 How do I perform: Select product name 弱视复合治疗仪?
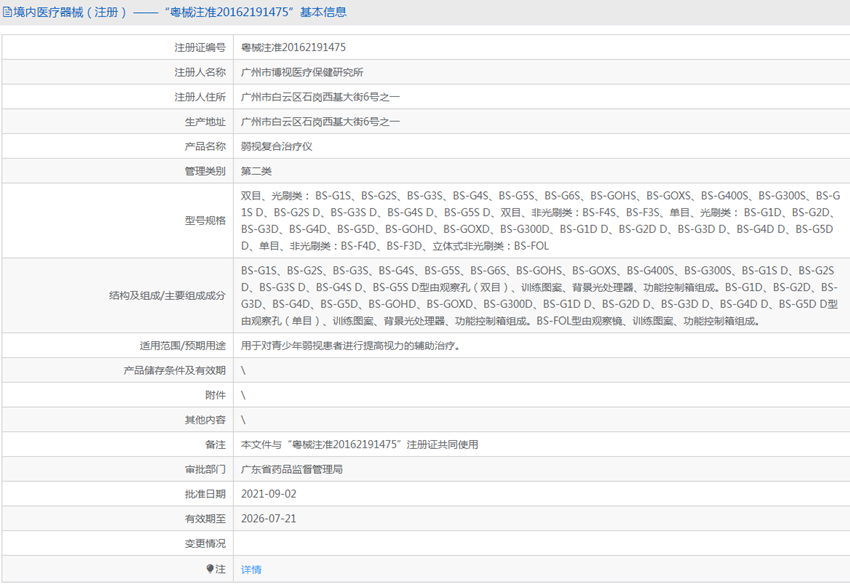click(276, 146)
